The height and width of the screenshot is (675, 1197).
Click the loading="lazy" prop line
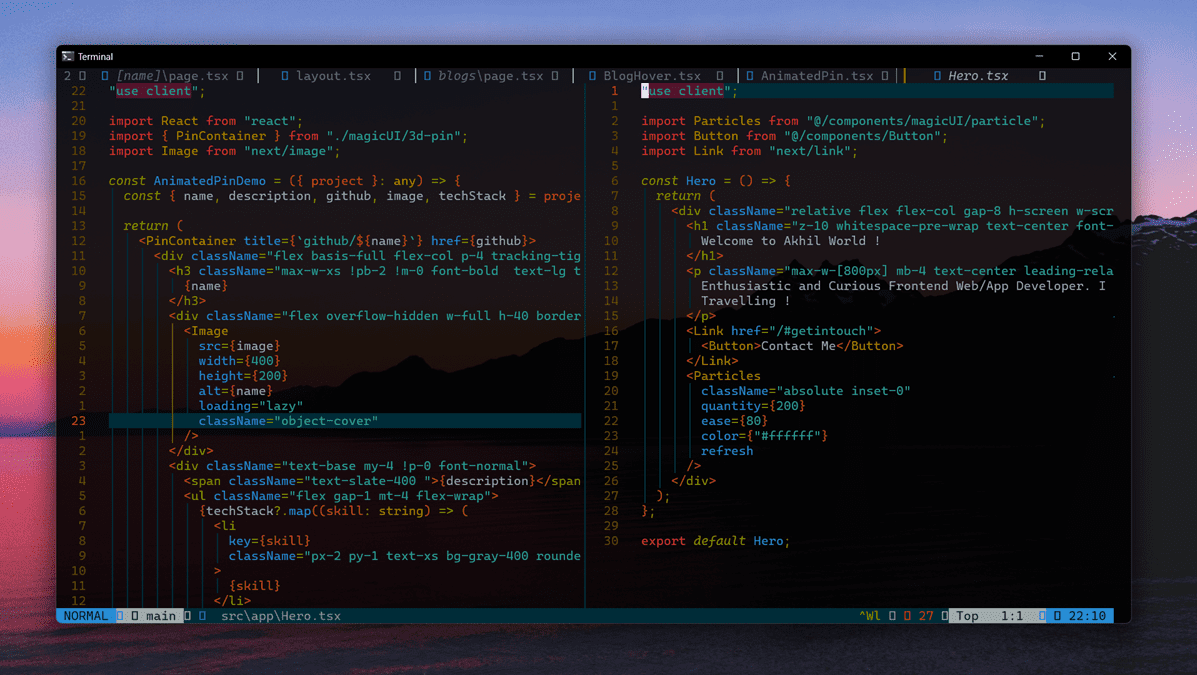(x=250, y=405)
